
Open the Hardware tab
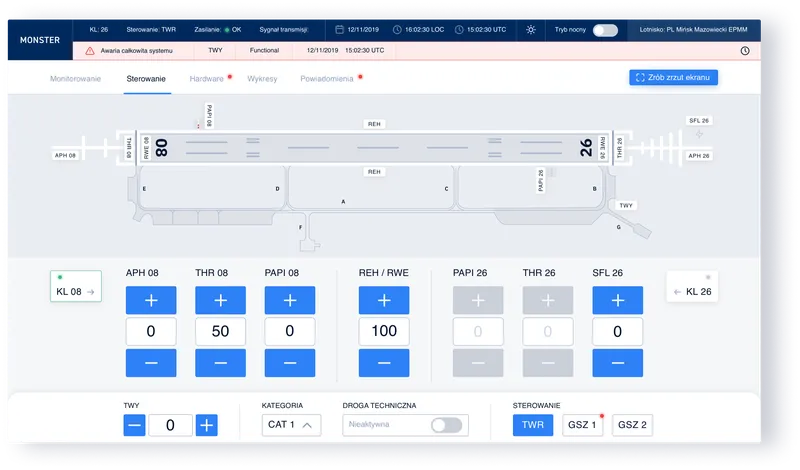pyautogui.click(x=207, y=79)
